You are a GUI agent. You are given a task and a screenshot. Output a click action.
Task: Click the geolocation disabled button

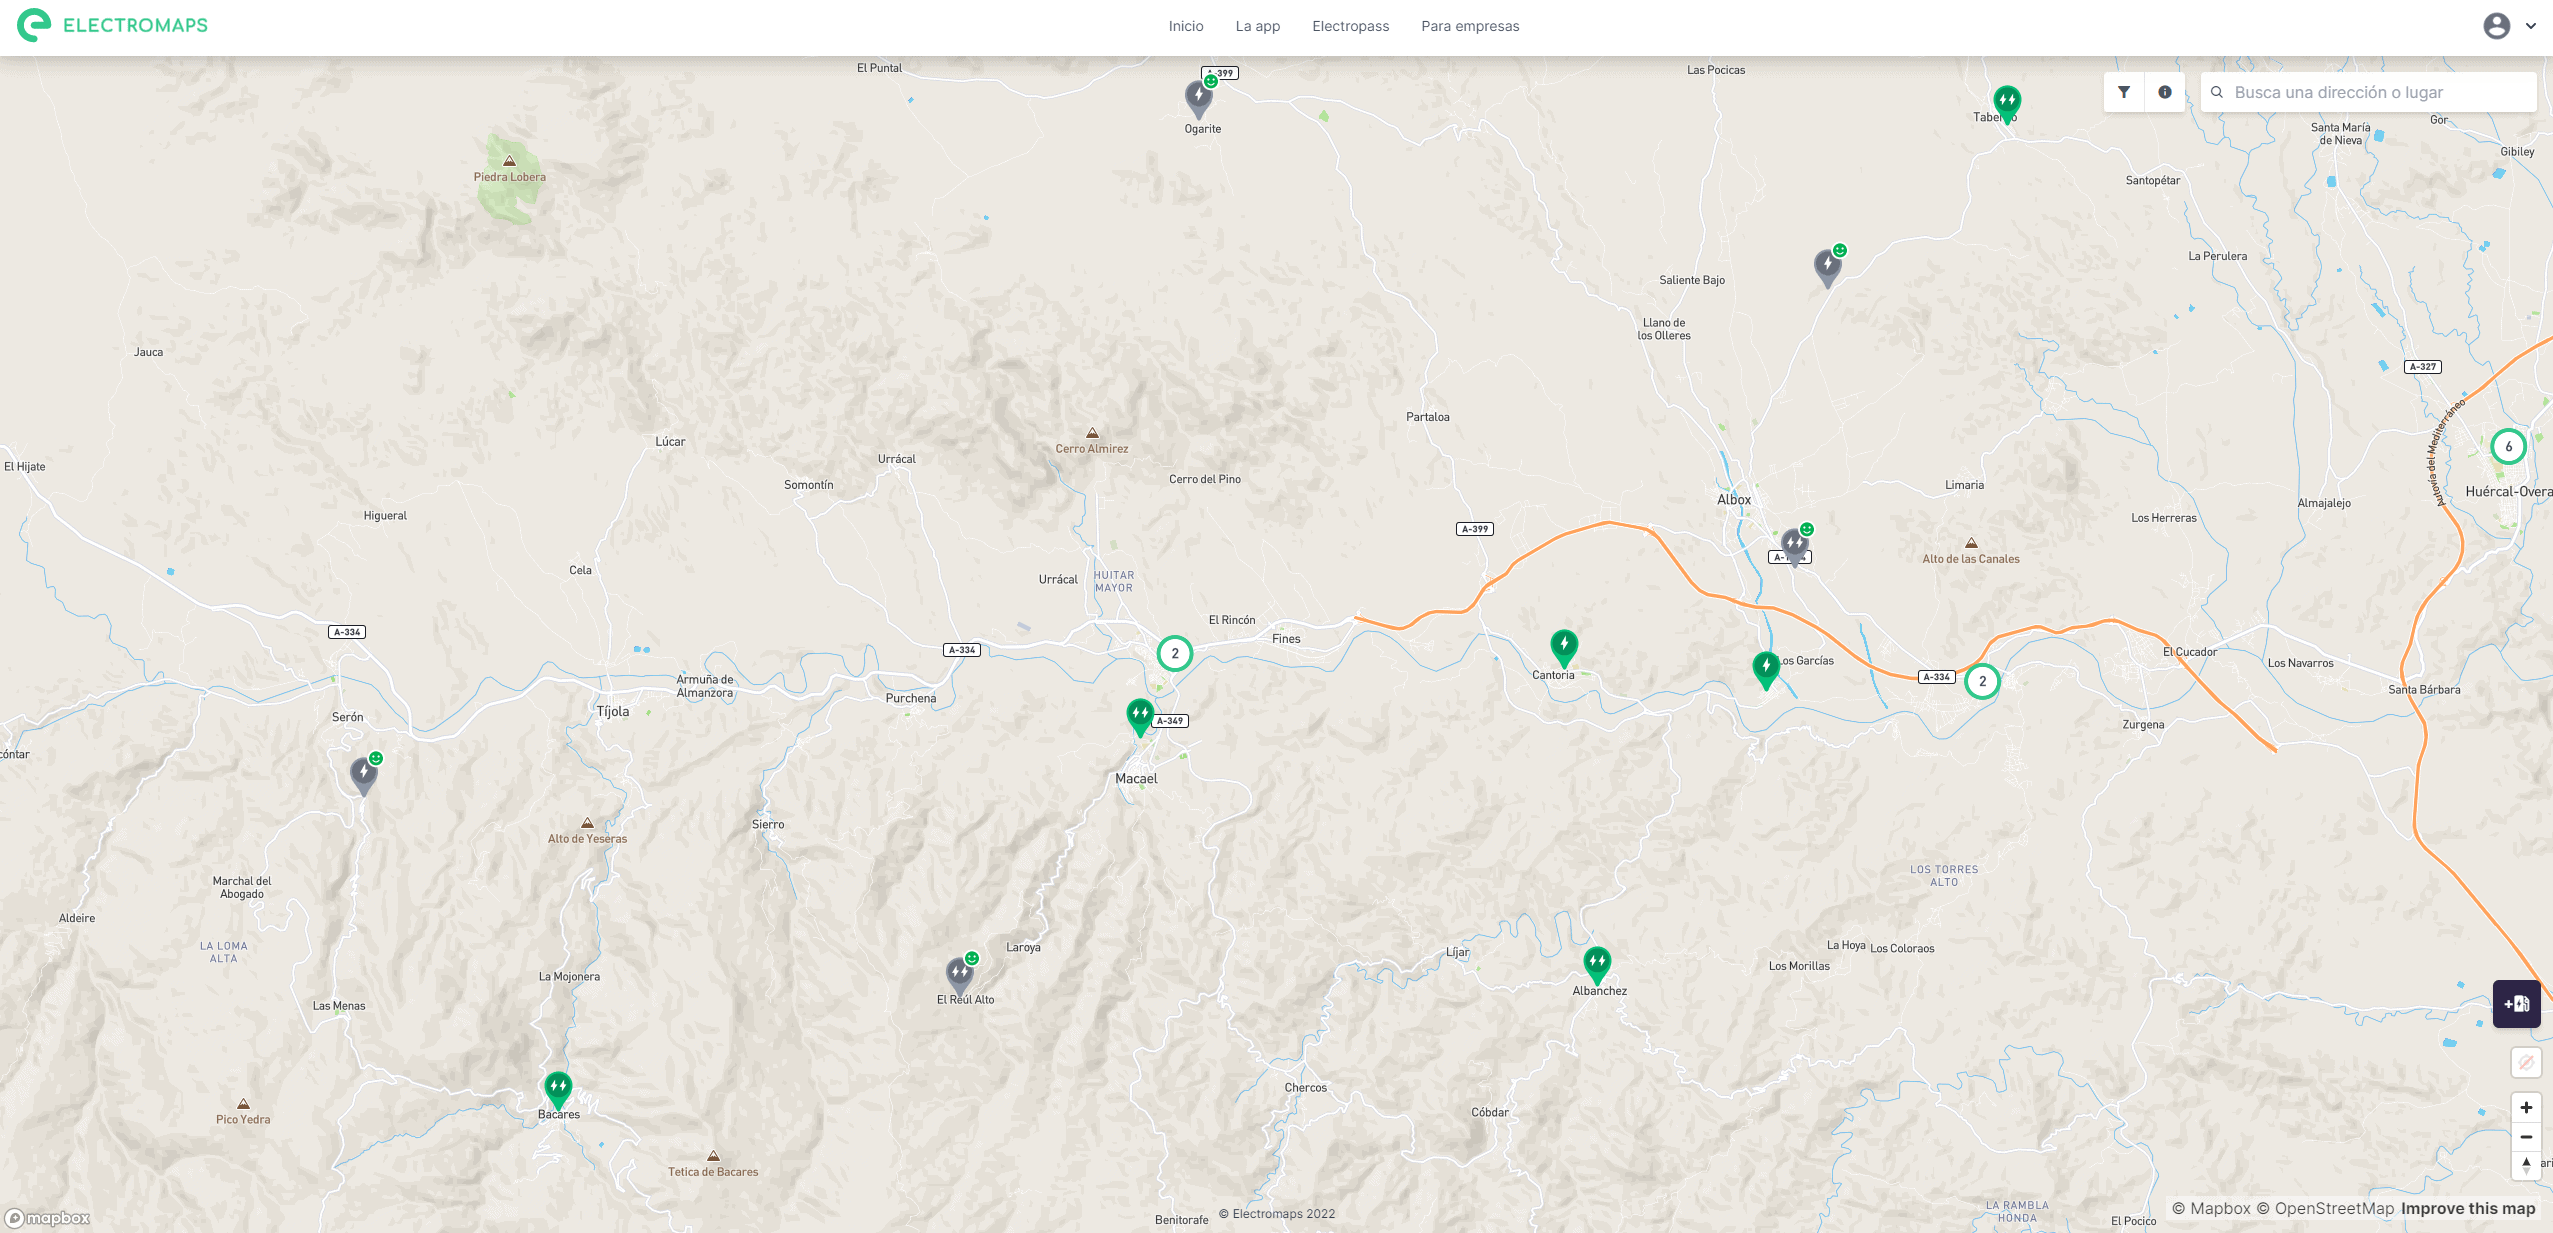pyautogui.click(x=2526, y=1062)
